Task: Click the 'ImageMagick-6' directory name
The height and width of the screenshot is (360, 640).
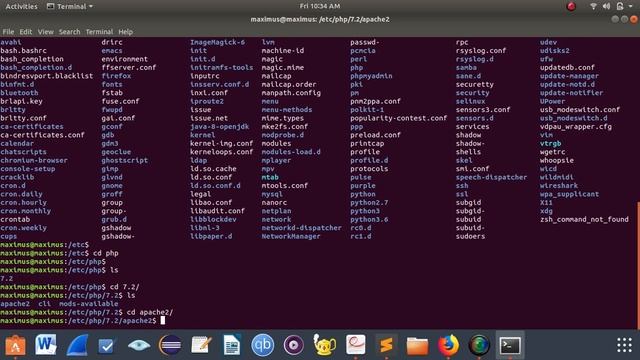Action: pyautogui.click(x=218, y=42)
